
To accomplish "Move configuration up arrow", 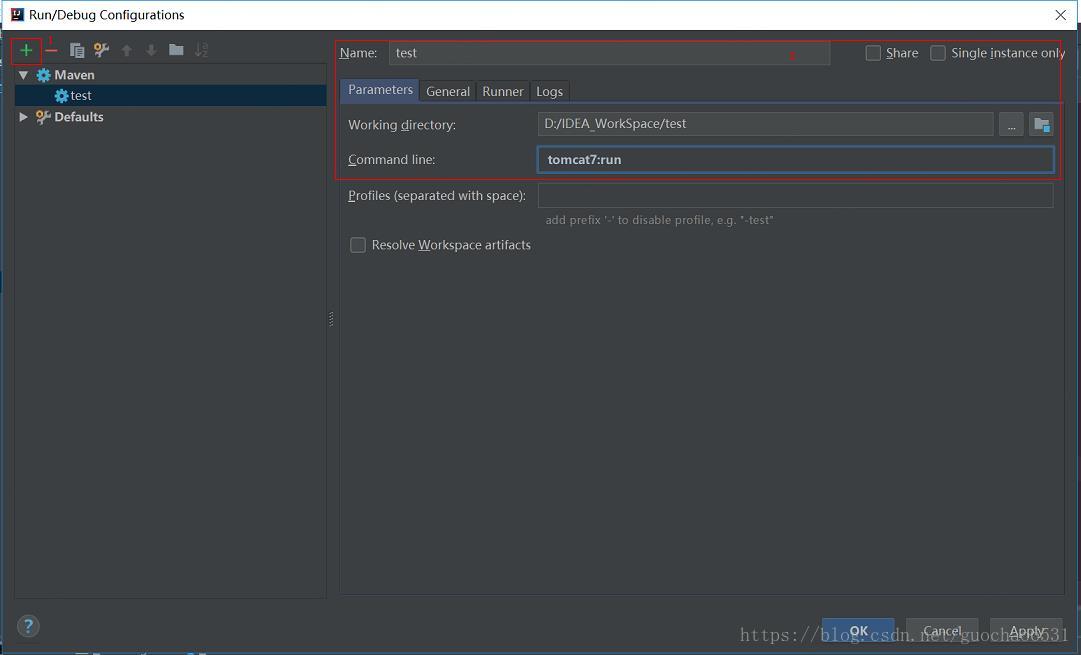I will 126,50.
